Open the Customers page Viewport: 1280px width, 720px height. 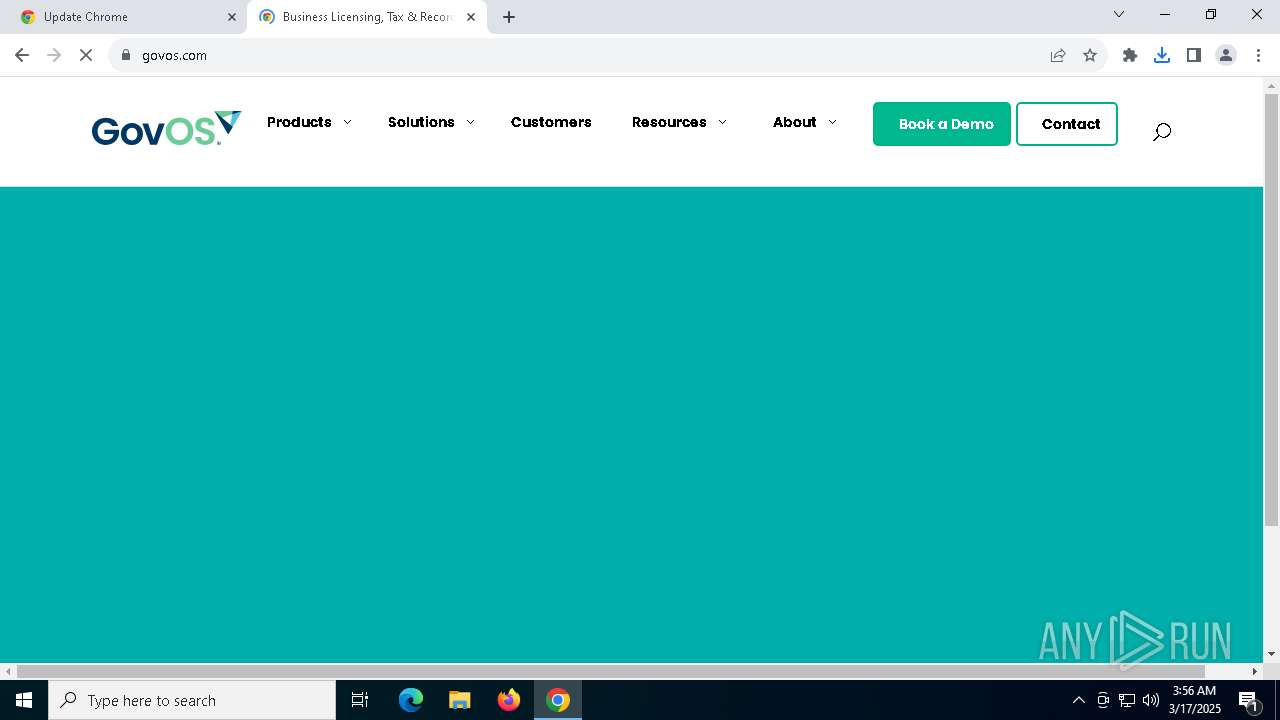(x=551, y=122)
